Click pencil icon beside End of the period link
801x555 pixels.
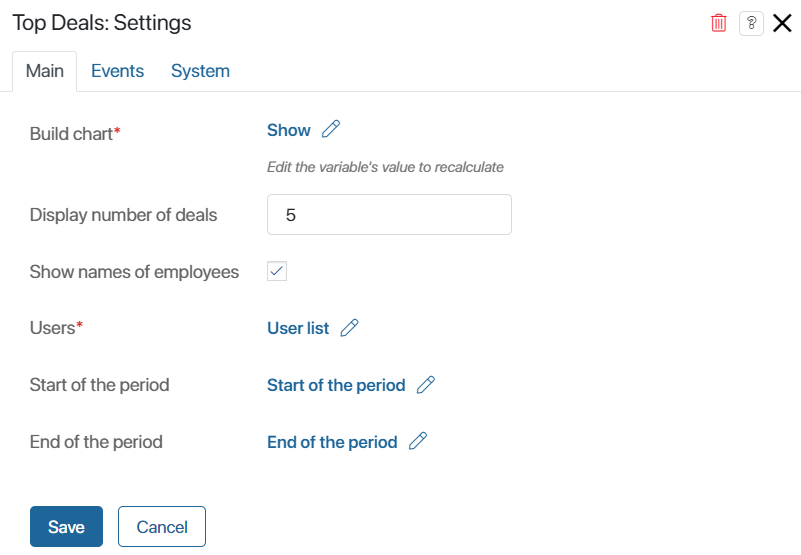418,441
